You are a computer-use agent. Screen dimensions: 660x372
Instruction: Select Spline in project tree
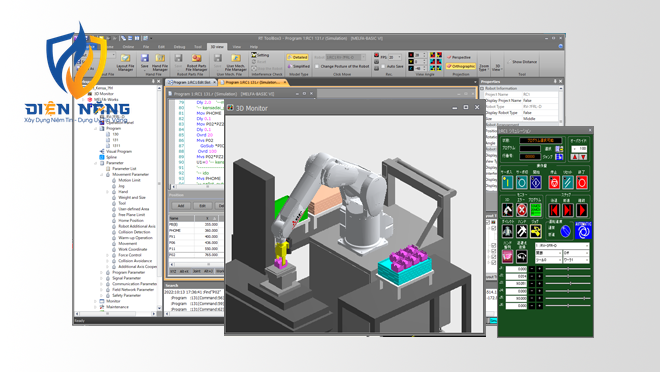(x=111, y=157)
